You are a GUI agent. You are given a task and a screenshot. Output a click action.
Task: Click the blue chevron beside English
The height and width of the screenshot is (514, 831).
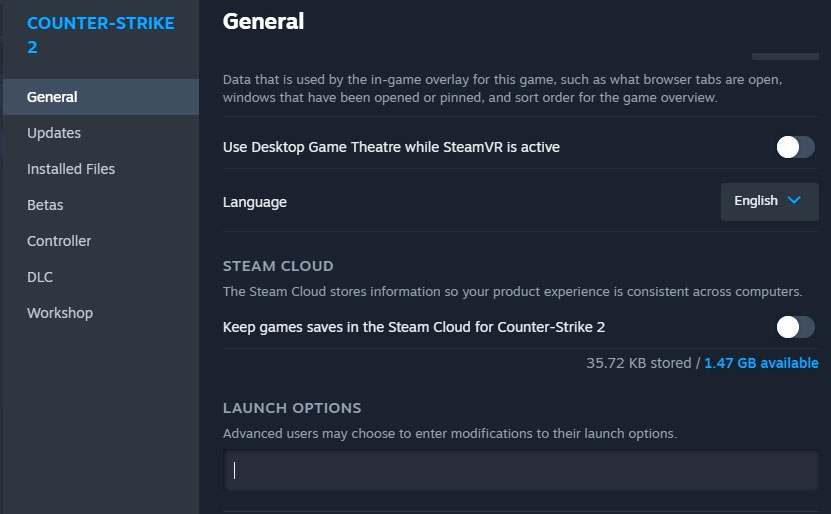point(795,201)
